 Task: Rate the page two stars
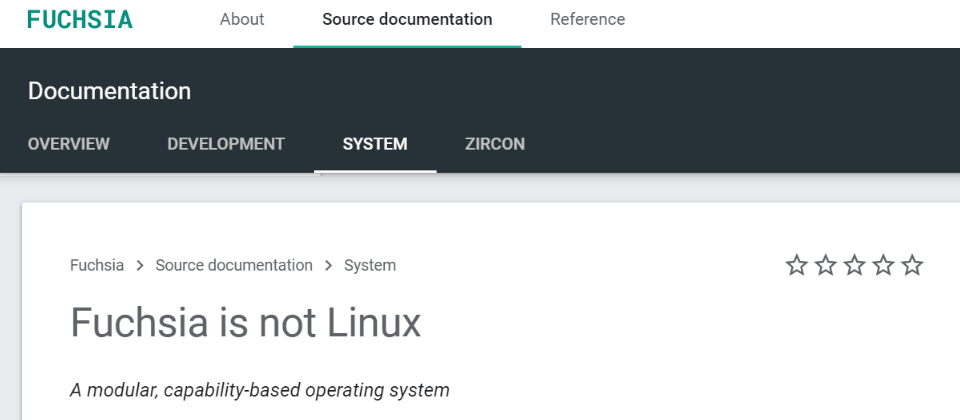(x=825, y=265)
